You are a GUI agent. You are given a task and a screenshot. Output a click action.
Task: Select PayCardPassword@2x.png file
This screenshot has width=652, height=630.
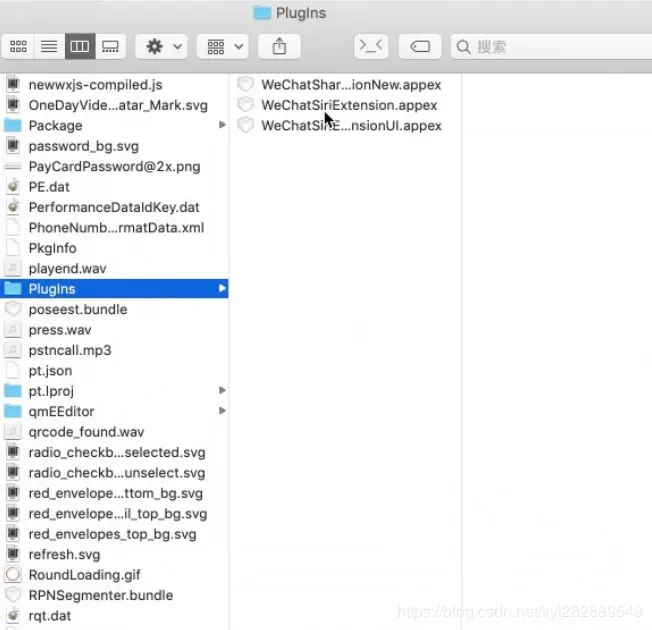pyautogui.click(x=114, y=166)
